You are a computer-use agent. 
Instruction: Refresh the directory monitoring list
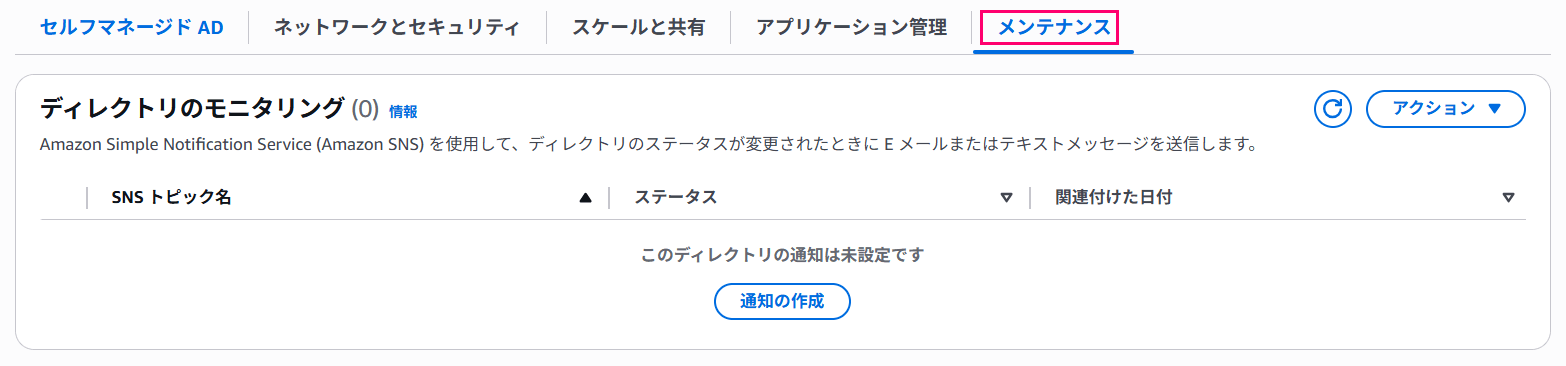pos(1333,109)
